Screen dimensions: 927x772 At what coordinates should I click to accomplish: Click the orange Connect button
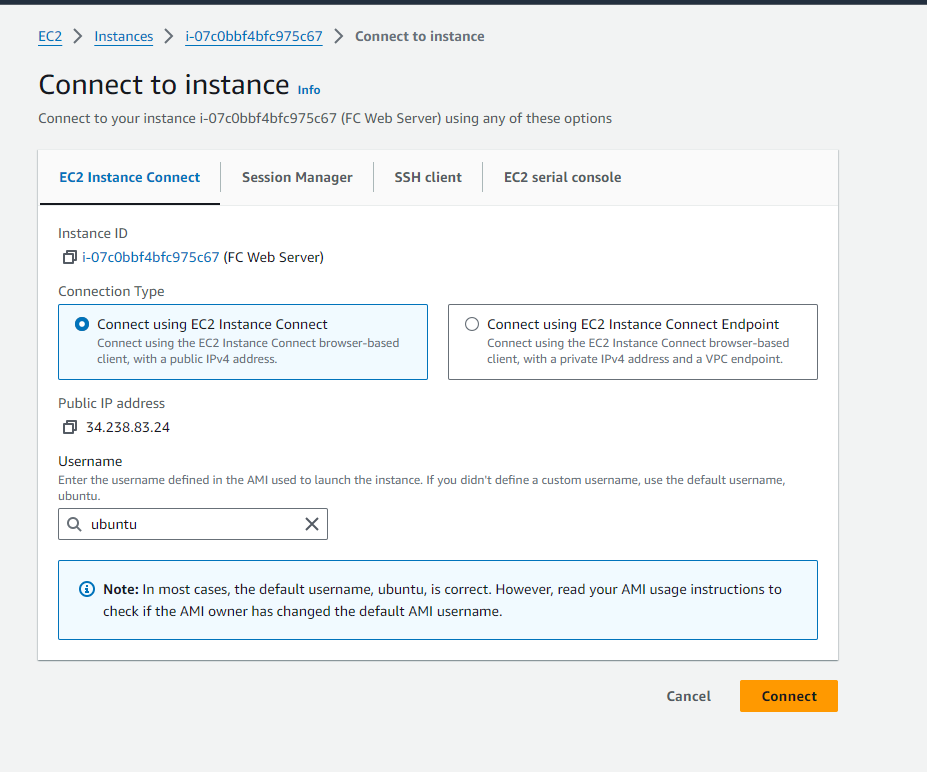(x=789, y=696)
